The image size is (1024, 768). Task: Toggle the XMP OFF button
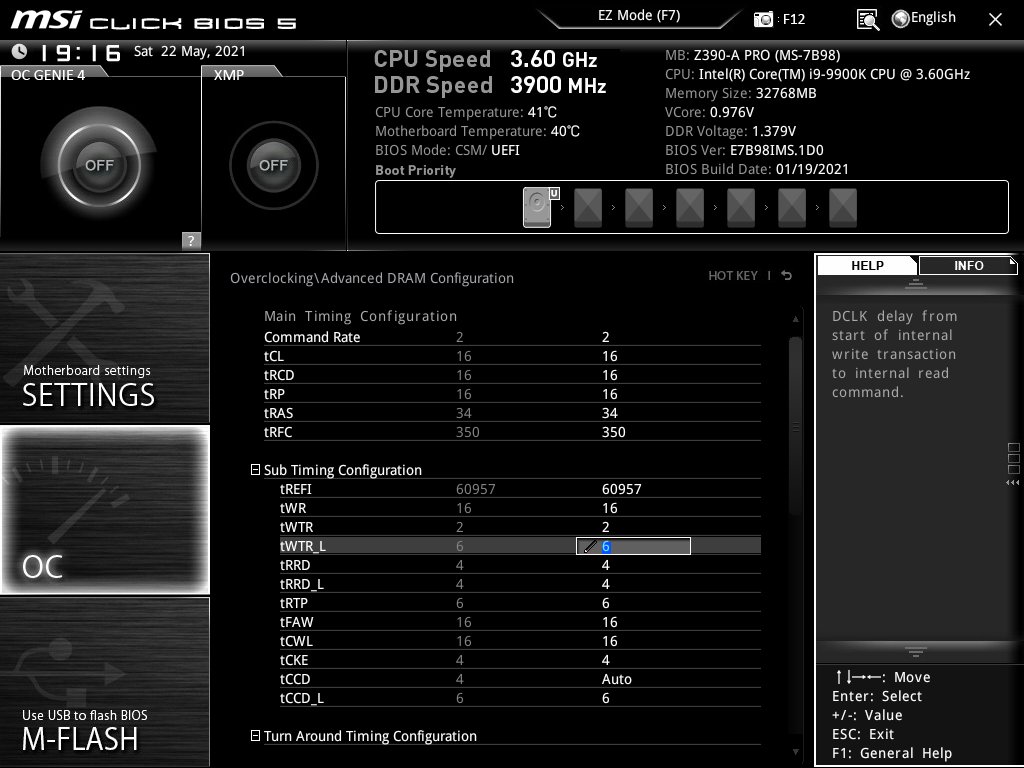(x=273, y=165)
